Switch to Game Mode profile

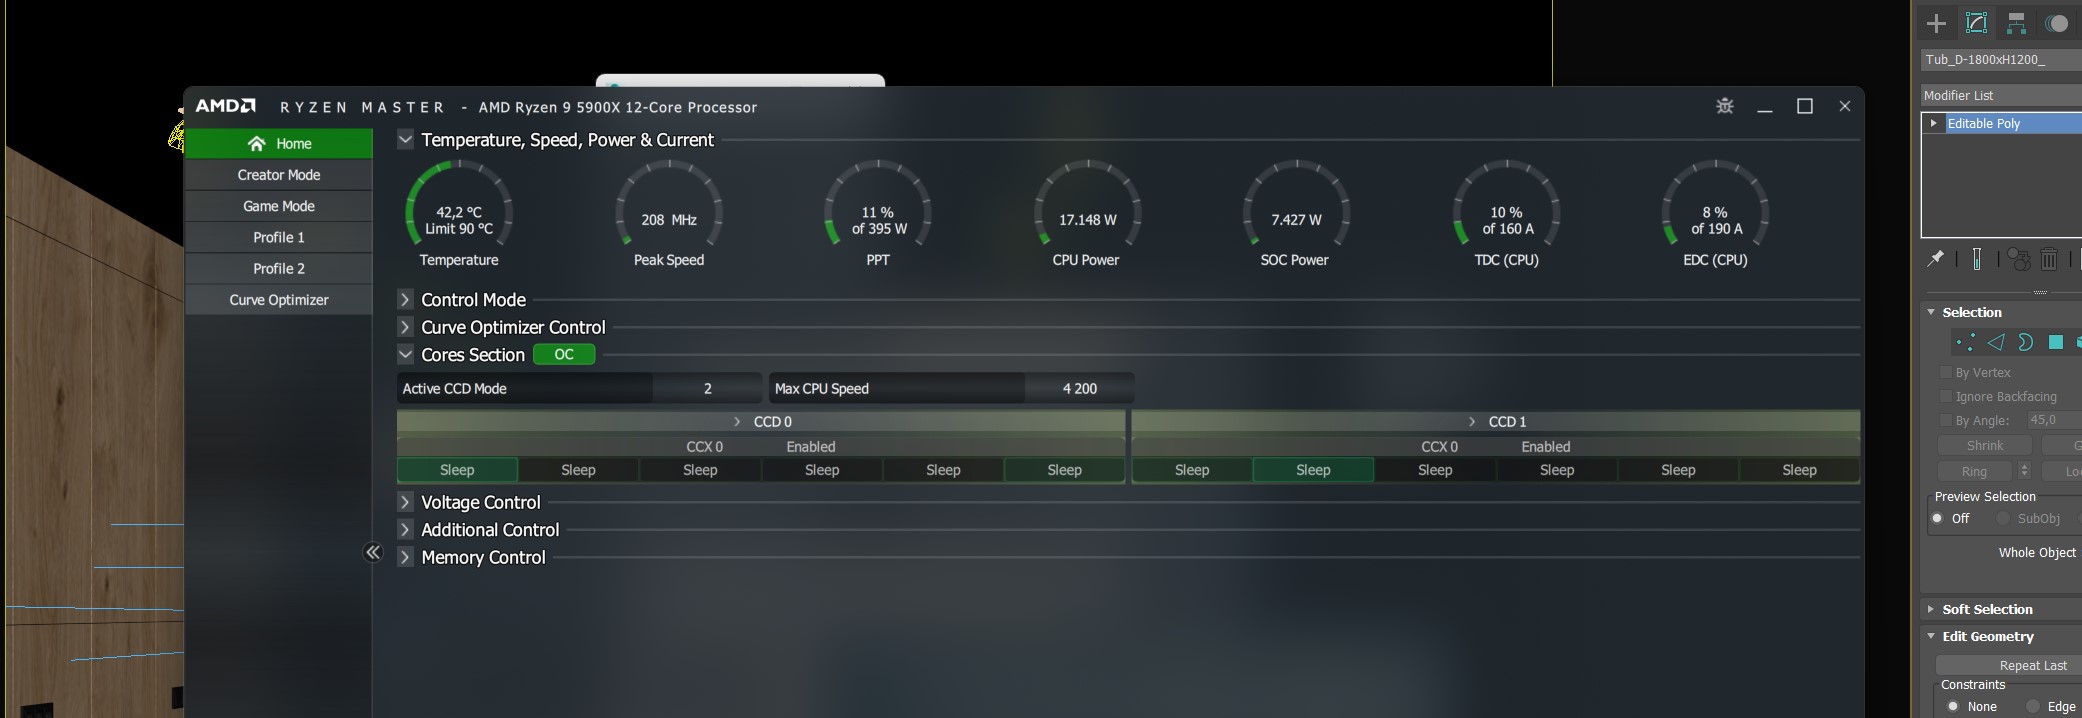pyautogui.click(x=279, y=206)
